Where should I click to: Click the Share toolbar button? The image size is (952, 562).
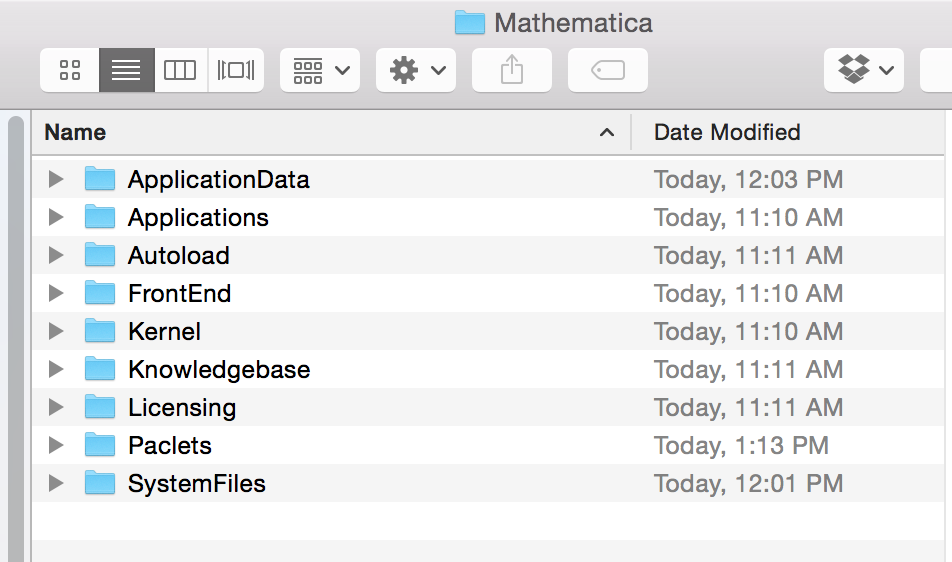pos(512,70)
